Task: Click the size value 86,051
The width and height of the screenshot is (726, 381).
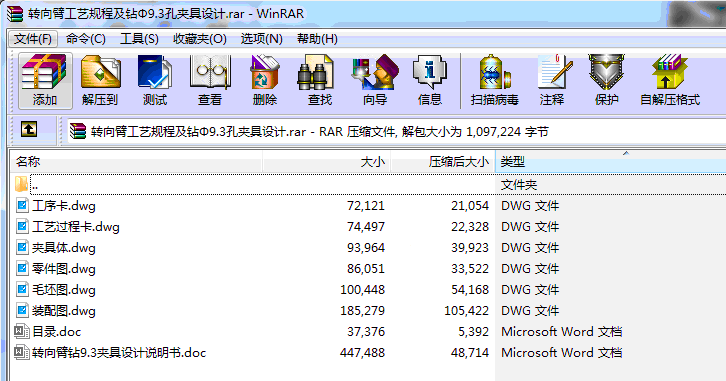Action: click(366, 269)
